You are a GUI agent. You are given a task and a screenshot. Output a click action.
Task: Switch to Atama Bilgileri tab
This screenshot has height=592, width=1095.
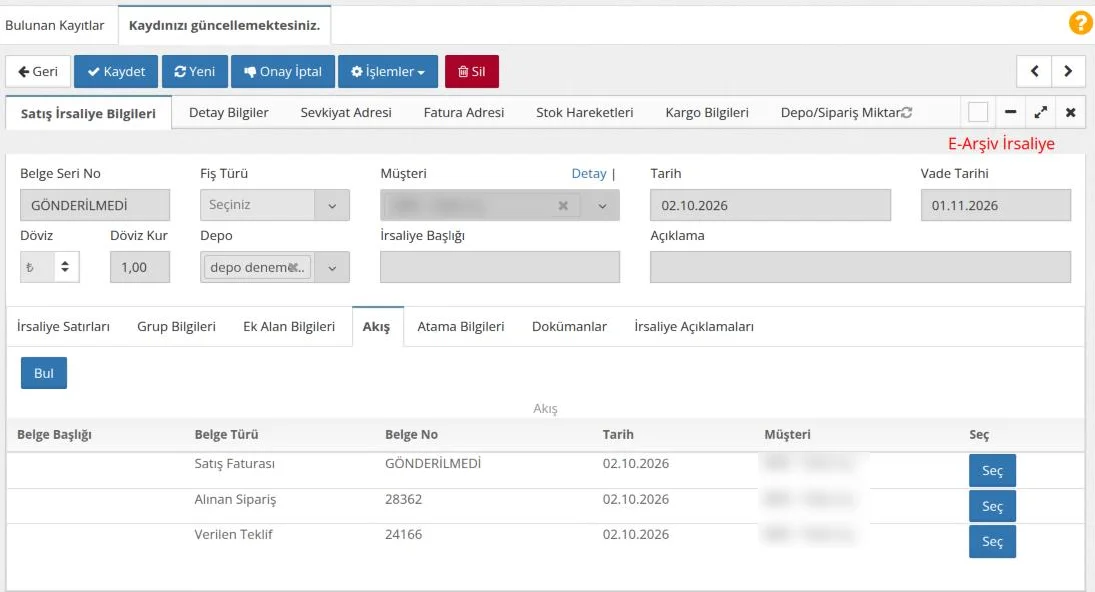(x=460, y=326)
